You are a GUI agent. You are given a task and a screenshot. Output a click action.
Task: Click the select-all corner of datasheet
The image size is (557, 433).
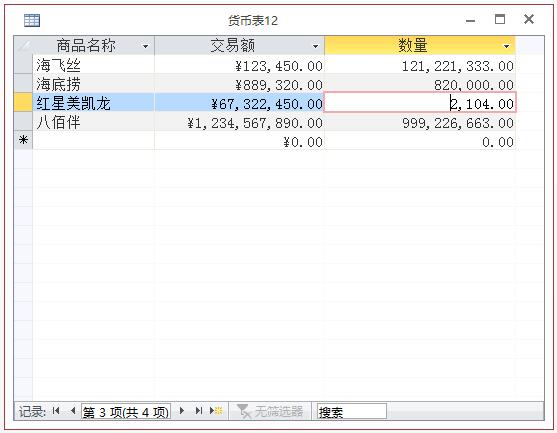coord(23,45)
